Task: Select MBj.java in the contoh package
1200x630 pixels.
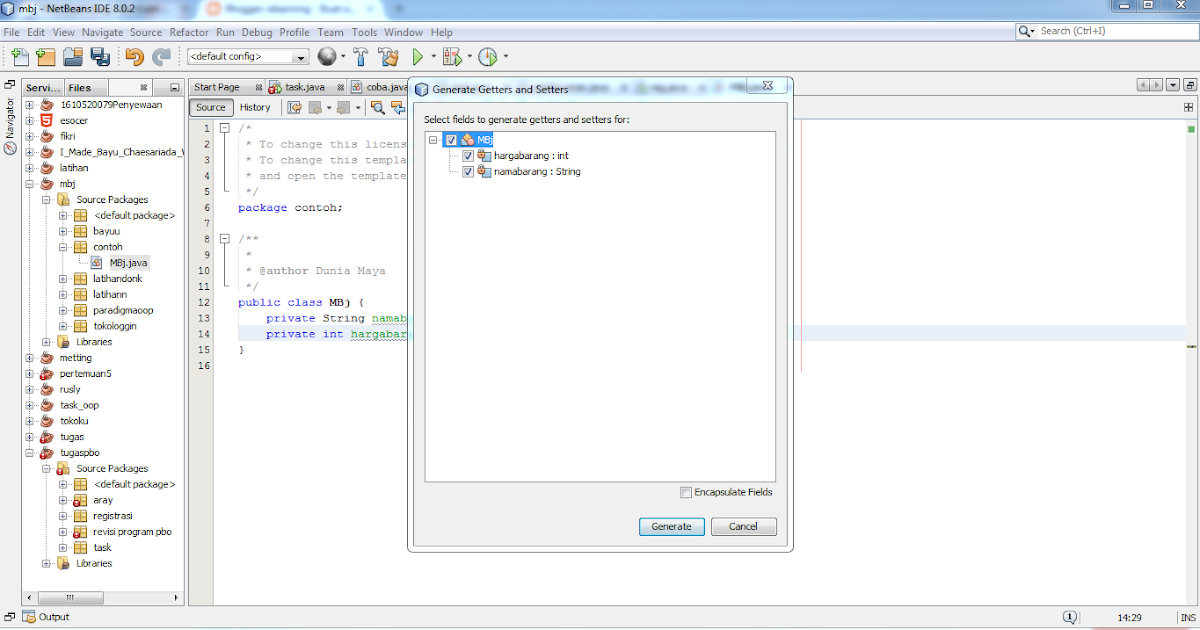Action: tap(127, 262)
